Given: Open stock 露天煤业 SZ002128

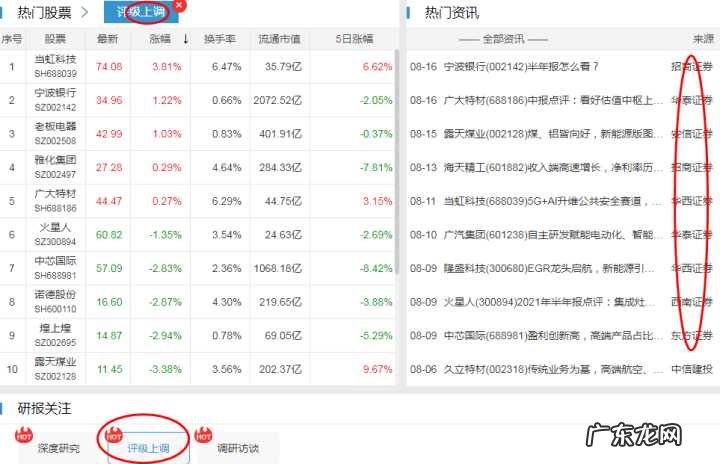Looking at the screenshot, I should click(56, 369).
